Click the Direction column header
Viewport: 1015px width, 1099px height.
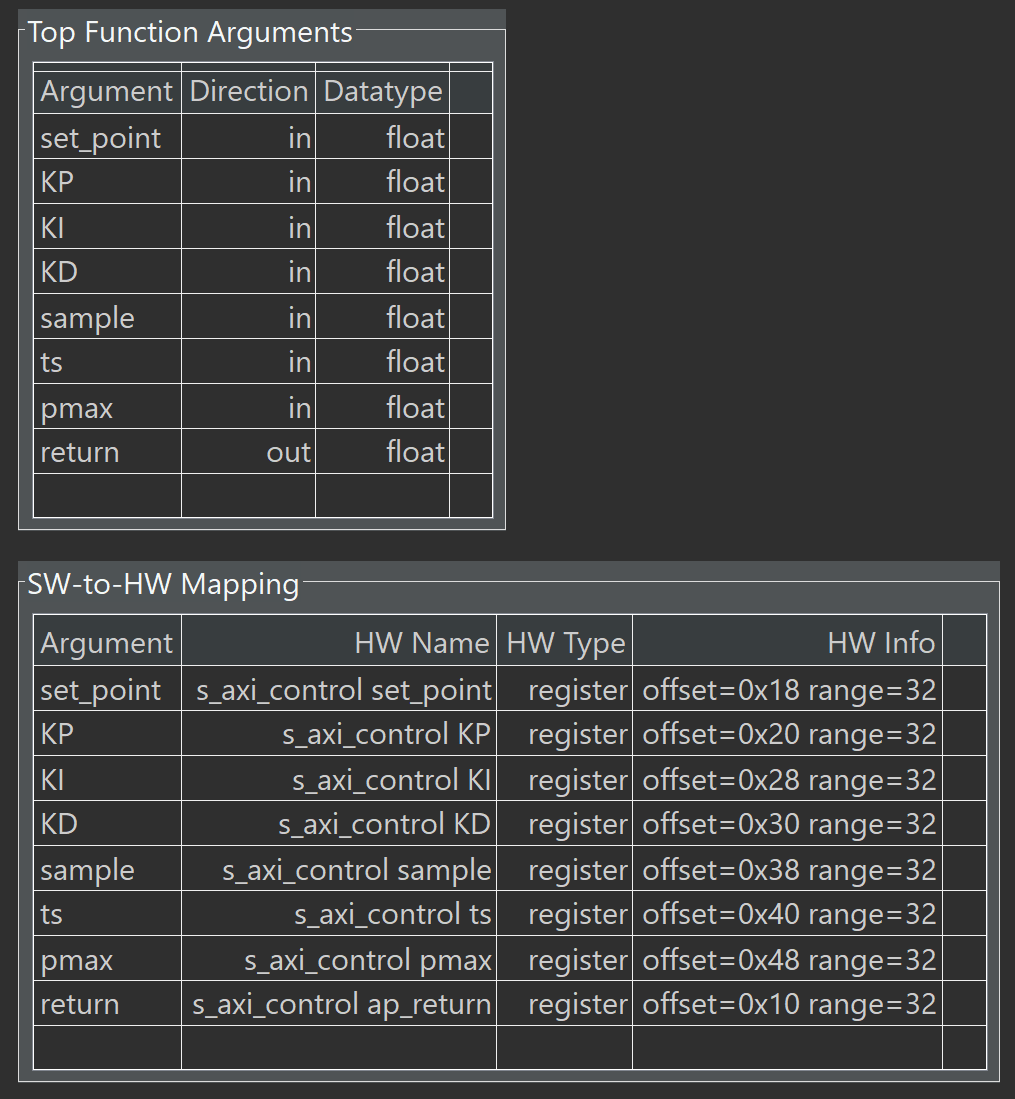[x=248, y=91]
